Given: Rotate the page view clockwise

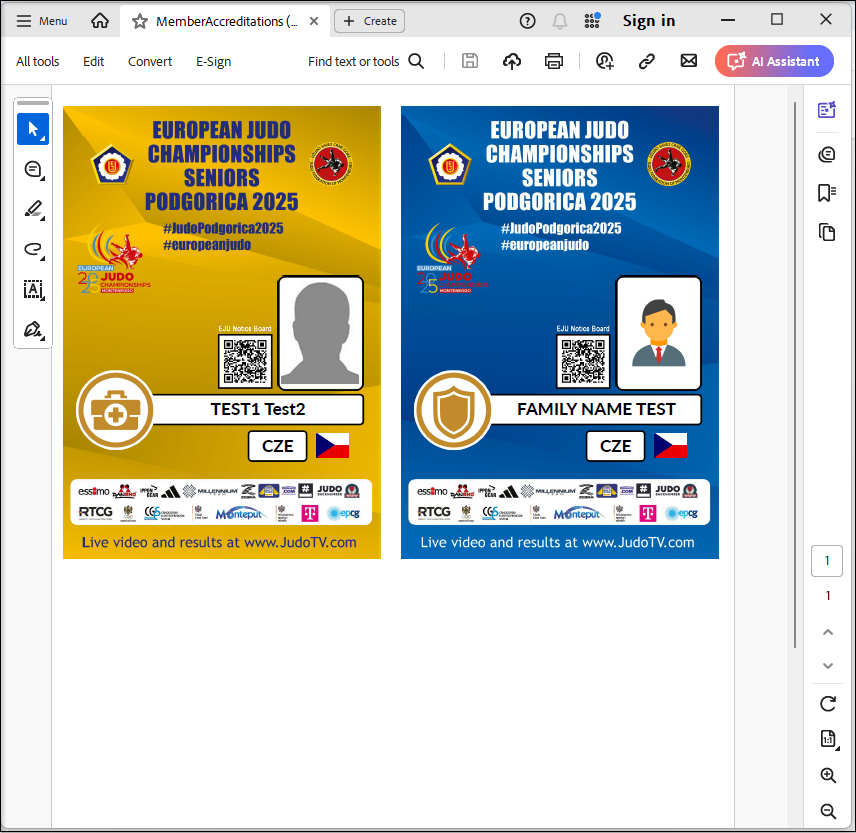Looking at the screenshot, I should 827,703.
